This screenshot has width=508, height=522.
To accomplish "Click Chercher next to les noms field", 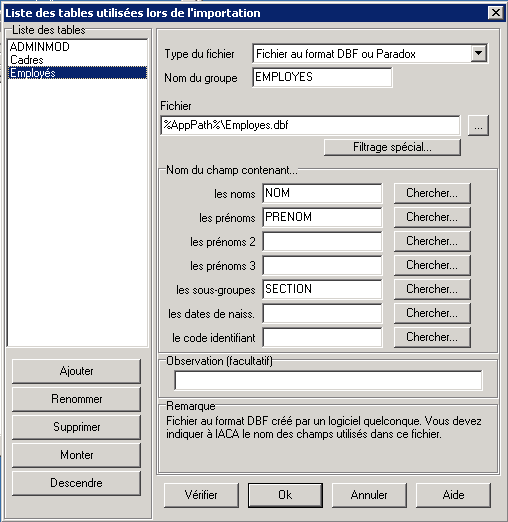I will point(432,193).
